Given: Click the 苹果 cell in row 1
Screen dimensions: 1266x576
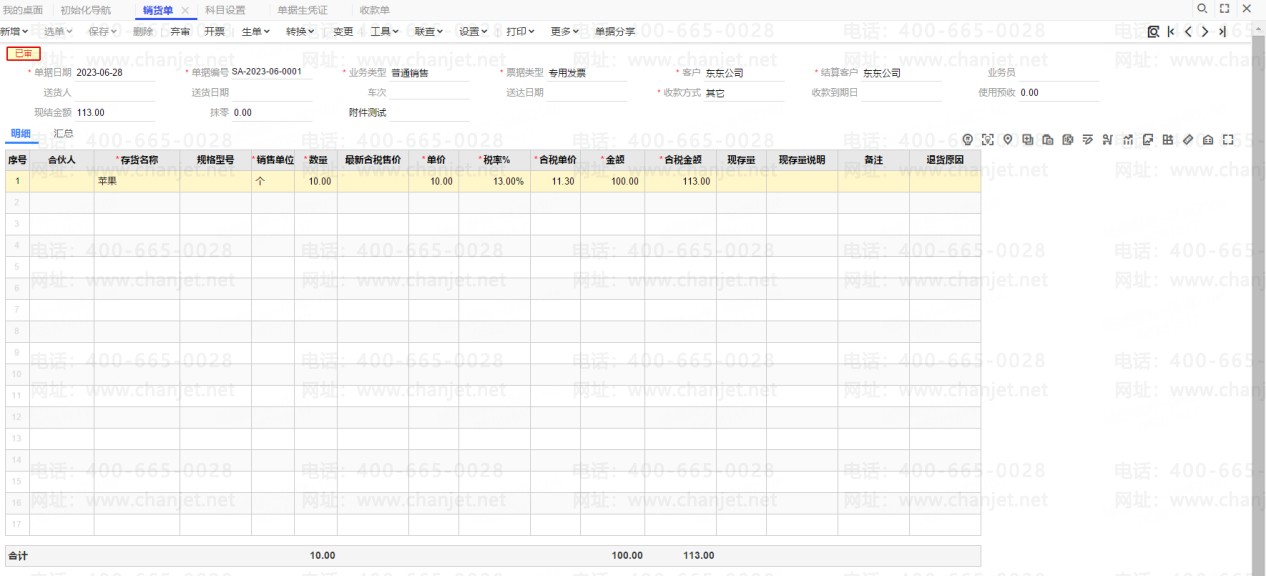Looking at the screenshot, I should tap(137, 181).
